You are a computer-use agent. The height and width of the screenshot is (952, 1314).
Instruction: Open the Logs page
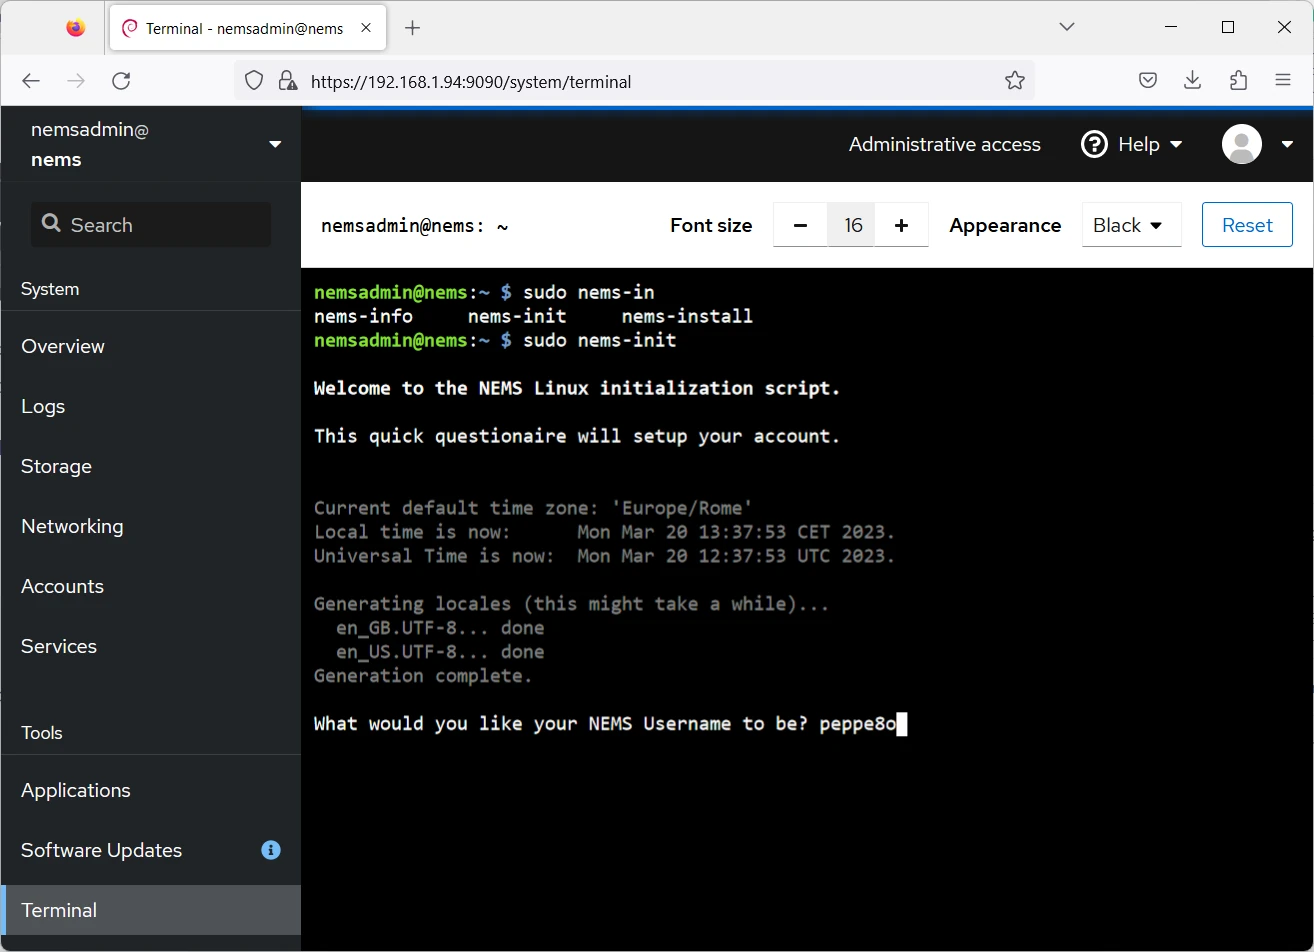(x=151, y=406)
